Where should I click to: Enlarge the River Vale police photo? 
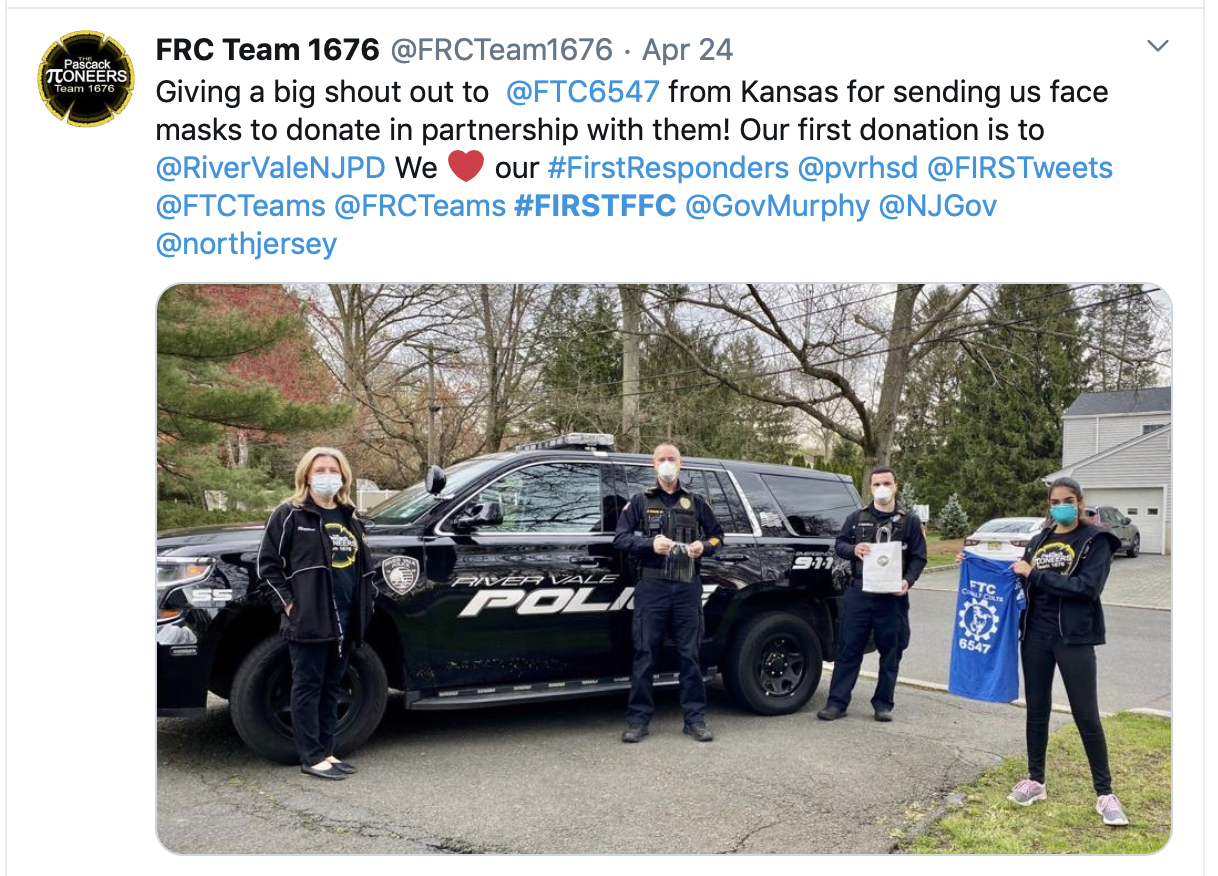(x=664, y=569)
